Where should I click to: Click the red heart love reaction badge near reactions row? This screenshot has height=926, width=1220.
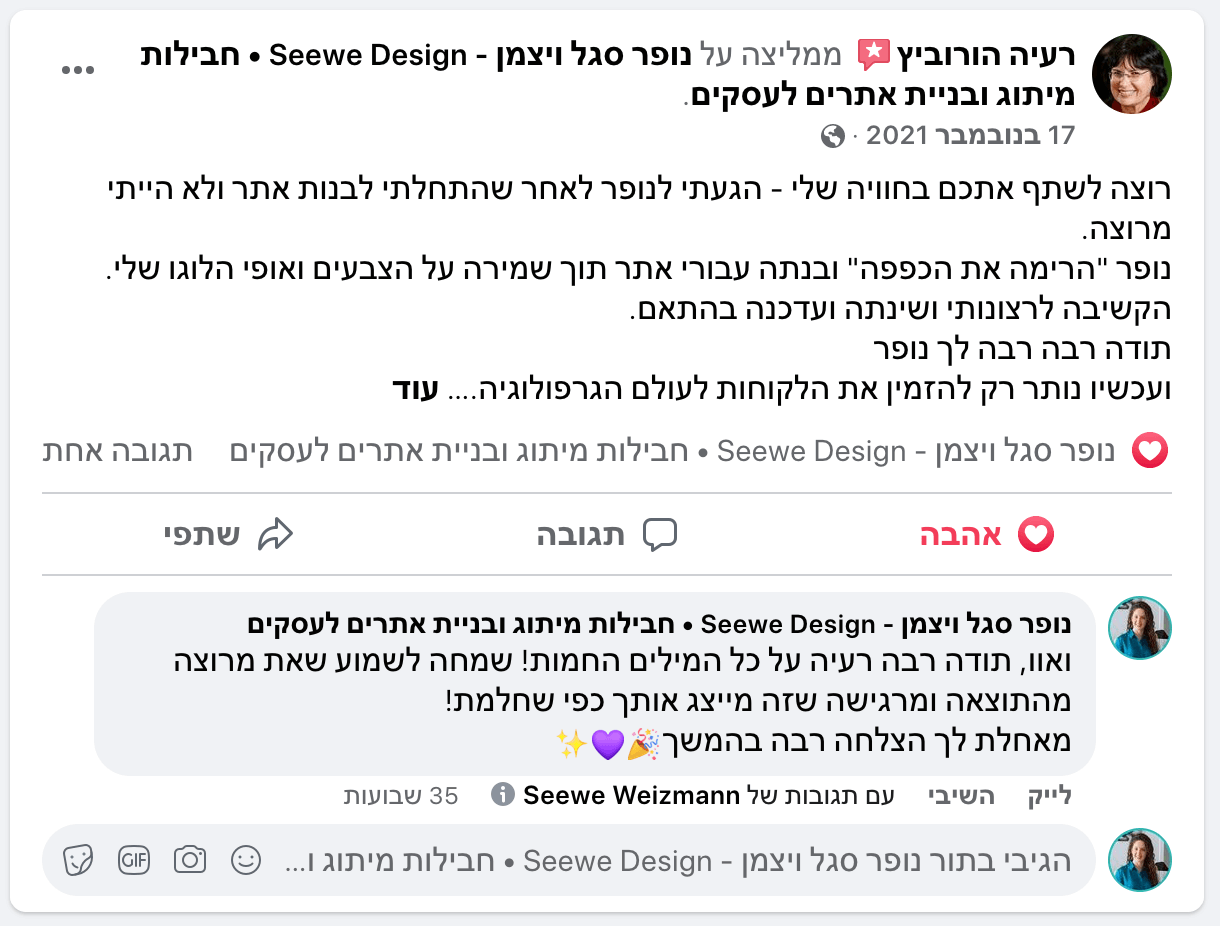[x=1151, y=451]
